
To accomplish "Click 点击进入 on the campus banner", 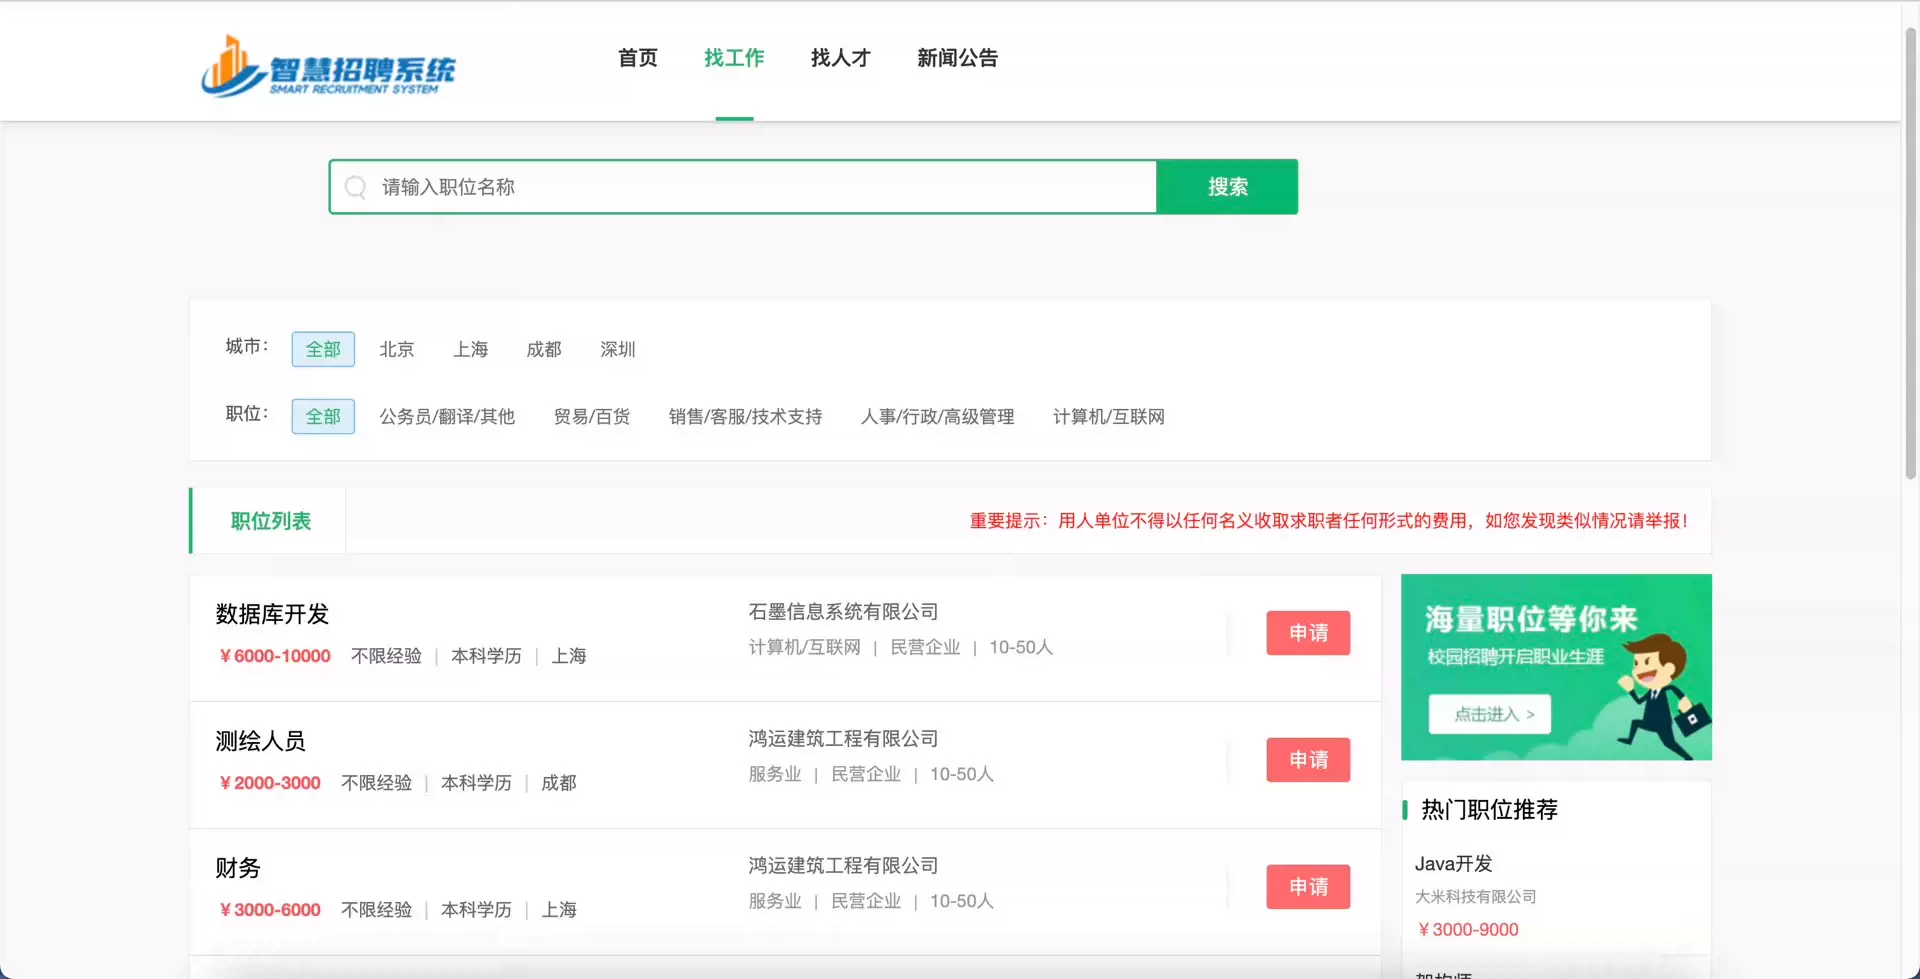I will [x=1489, y=714].
